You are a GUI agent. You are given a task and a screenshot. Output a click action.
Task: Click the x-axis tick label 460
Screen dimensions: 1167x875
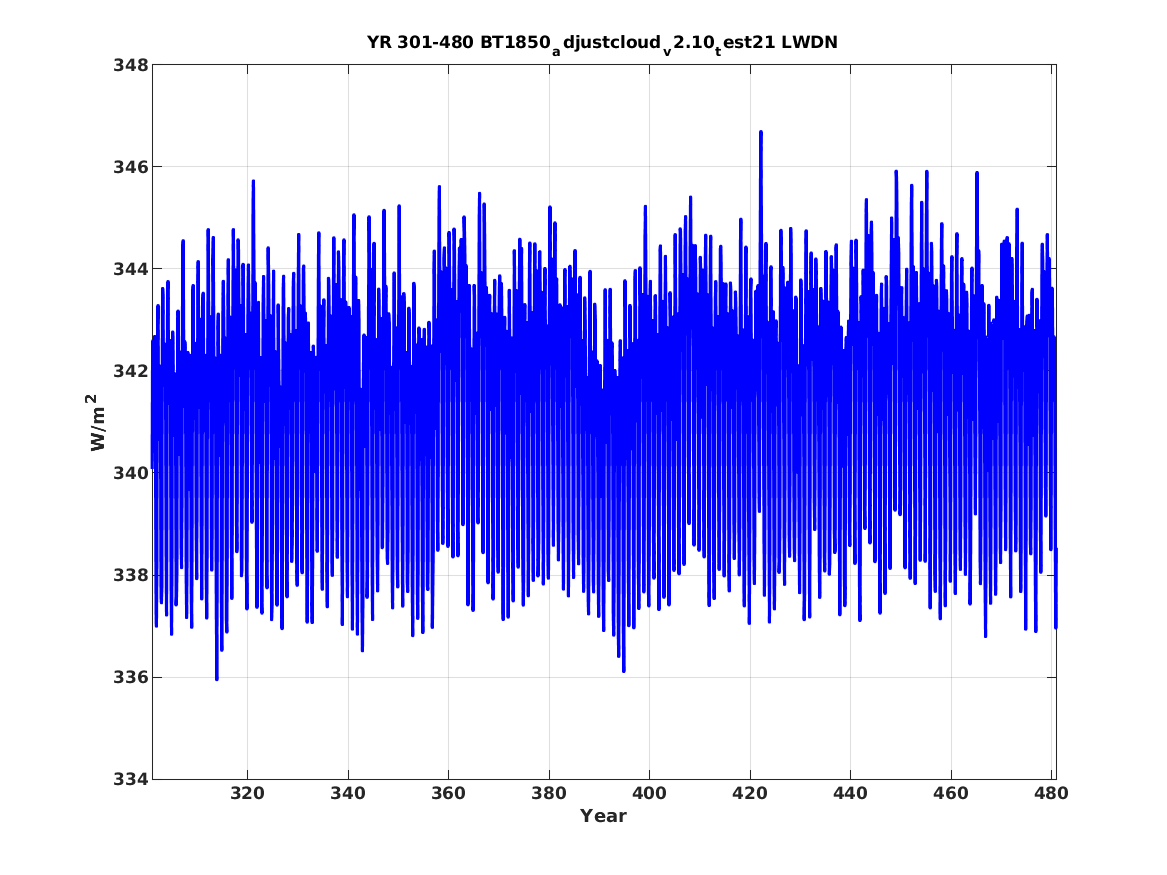pyautogui.click(x=950, y=794)
